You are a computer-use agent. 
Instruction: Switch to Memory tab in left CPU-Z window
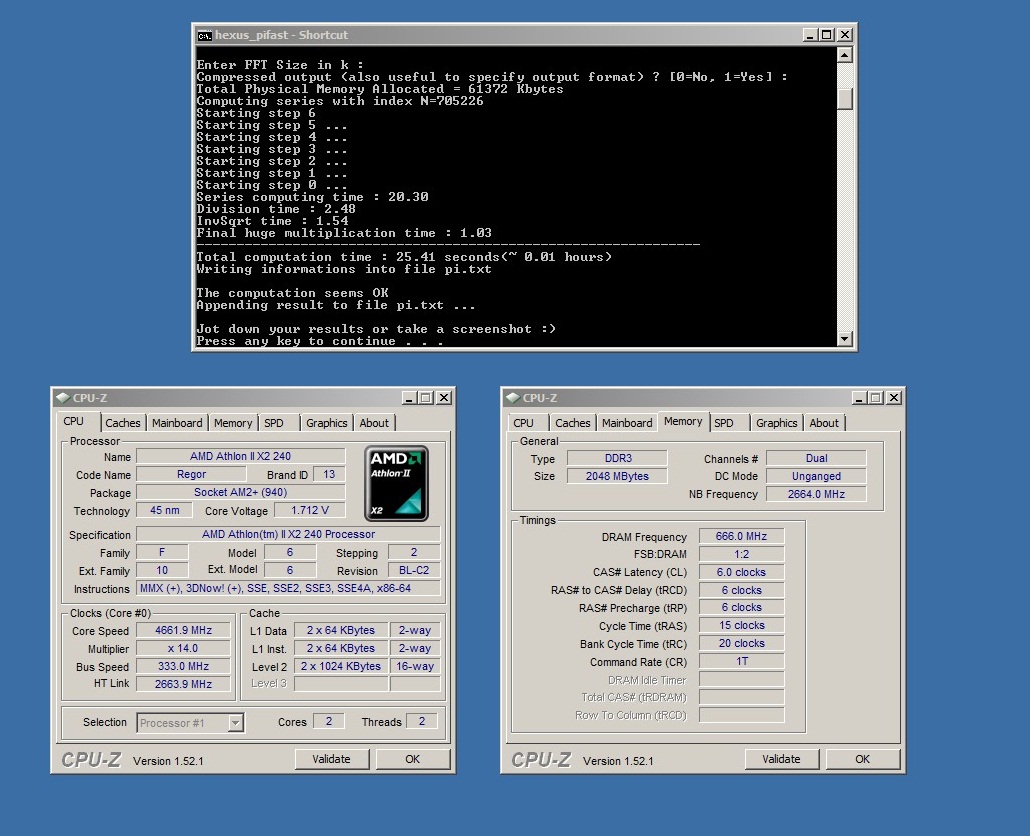point(233,423)
